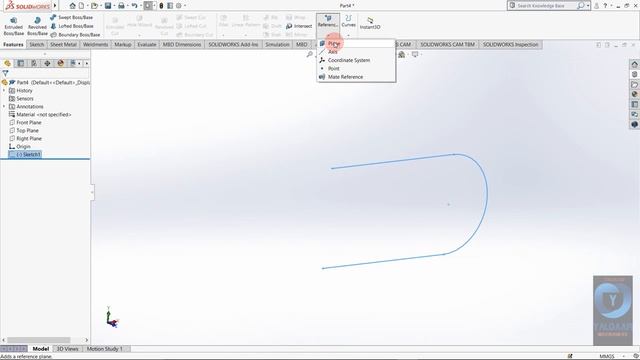Image resolution: width=640 pixels, height=360 pixels.
Task: Switch to the Sketch tab
Action: coord(36,44)
